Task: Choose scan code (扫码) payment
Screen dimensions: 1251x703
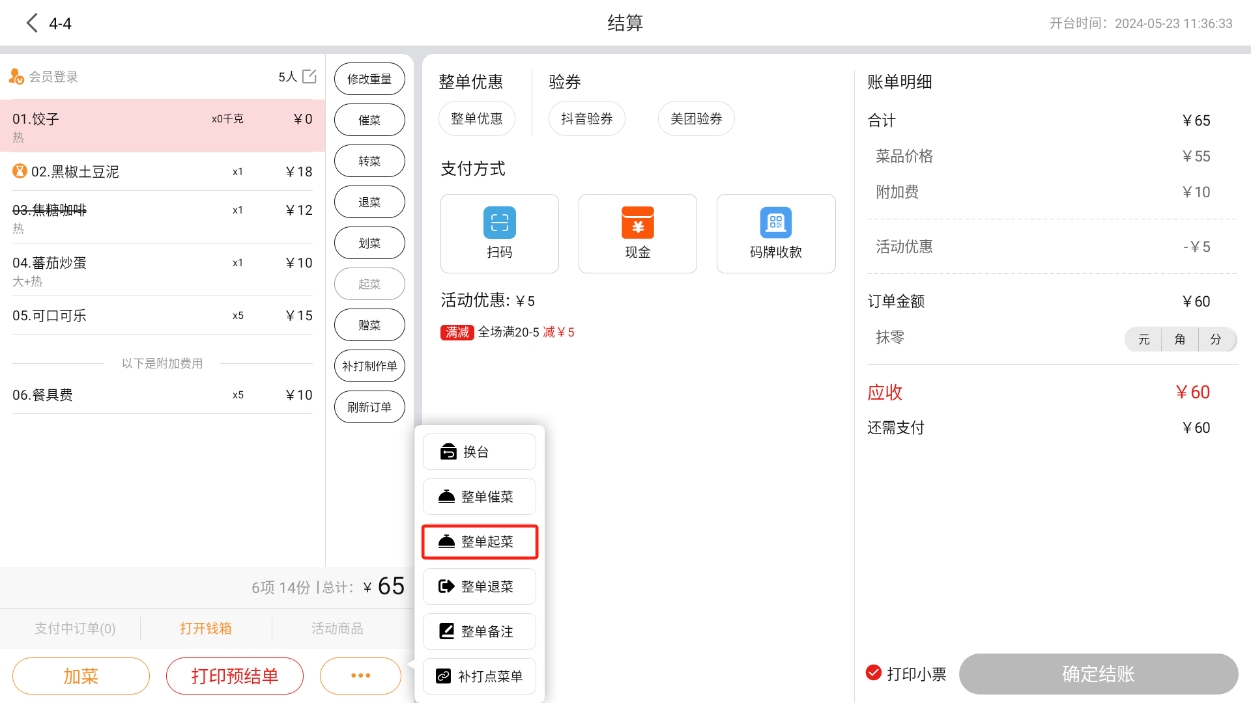Action: [x=499, y=234]
